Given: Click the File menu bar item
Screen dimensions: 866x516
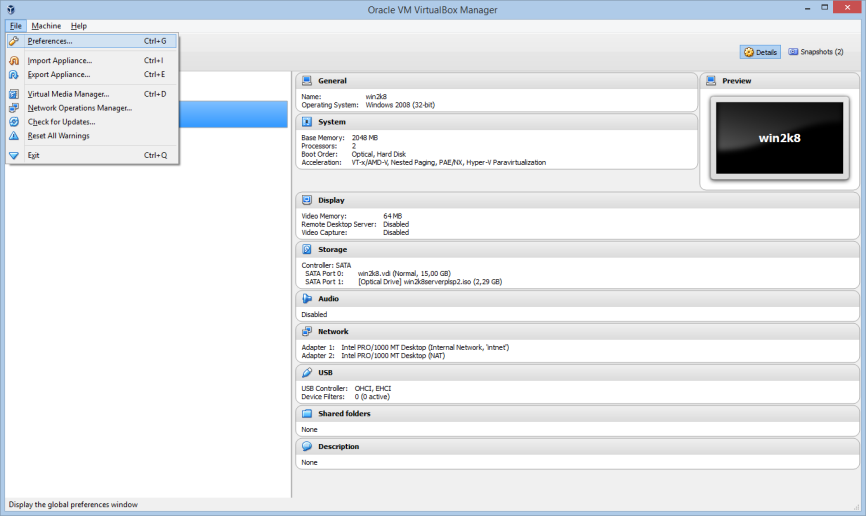Looking at the screenshot, I should coord(15,25).
